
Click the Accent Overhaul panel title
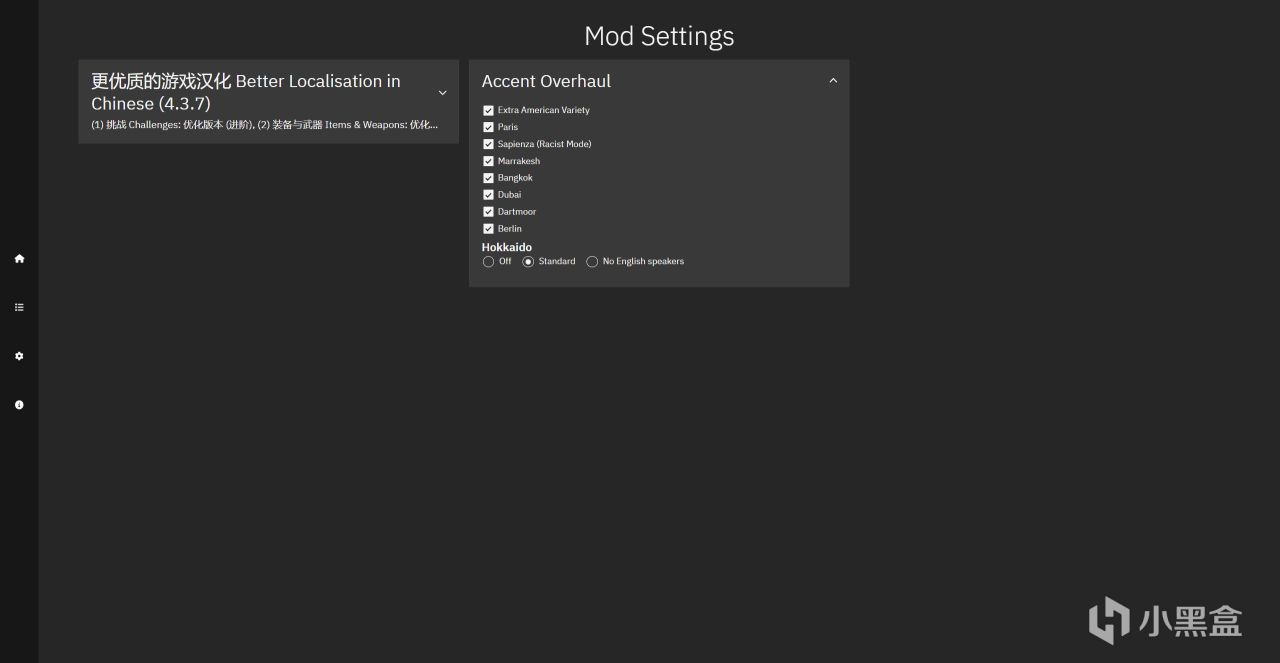(546, 81)
